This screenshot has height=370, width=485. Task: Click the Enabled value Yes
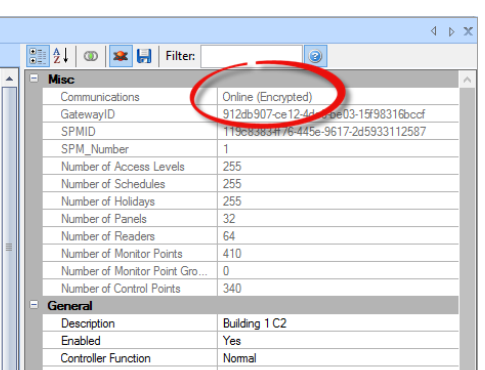point(232,341)
